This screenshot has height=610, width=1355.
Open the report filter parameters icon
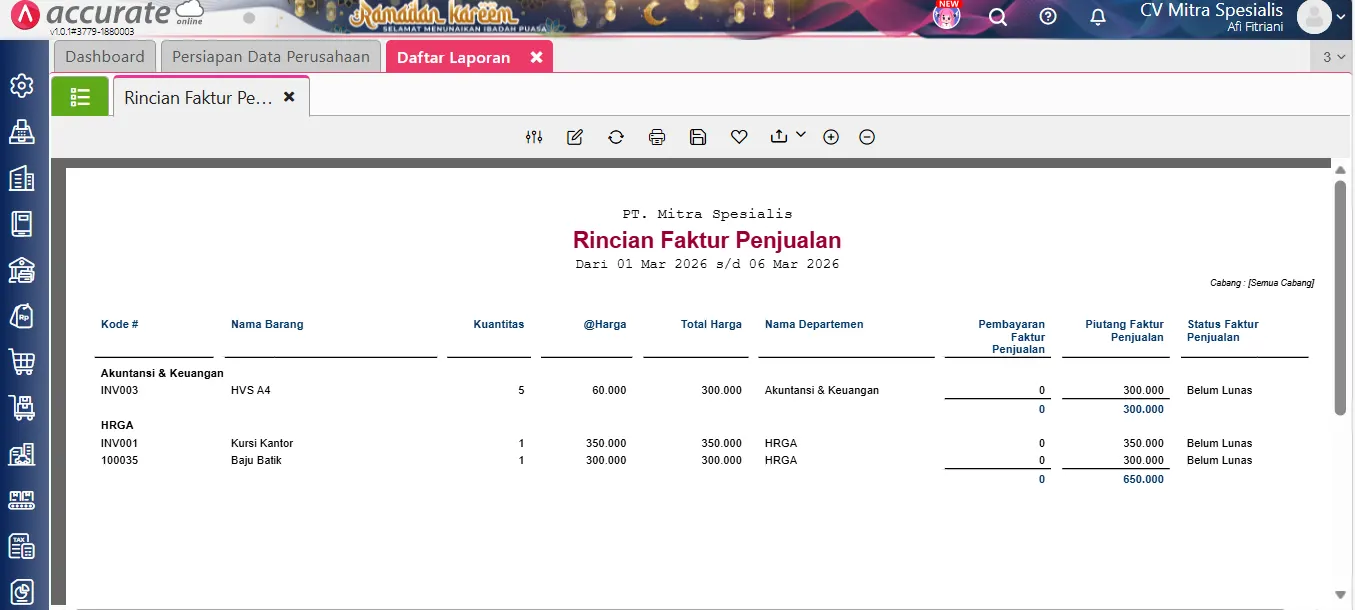coord(534,136)
